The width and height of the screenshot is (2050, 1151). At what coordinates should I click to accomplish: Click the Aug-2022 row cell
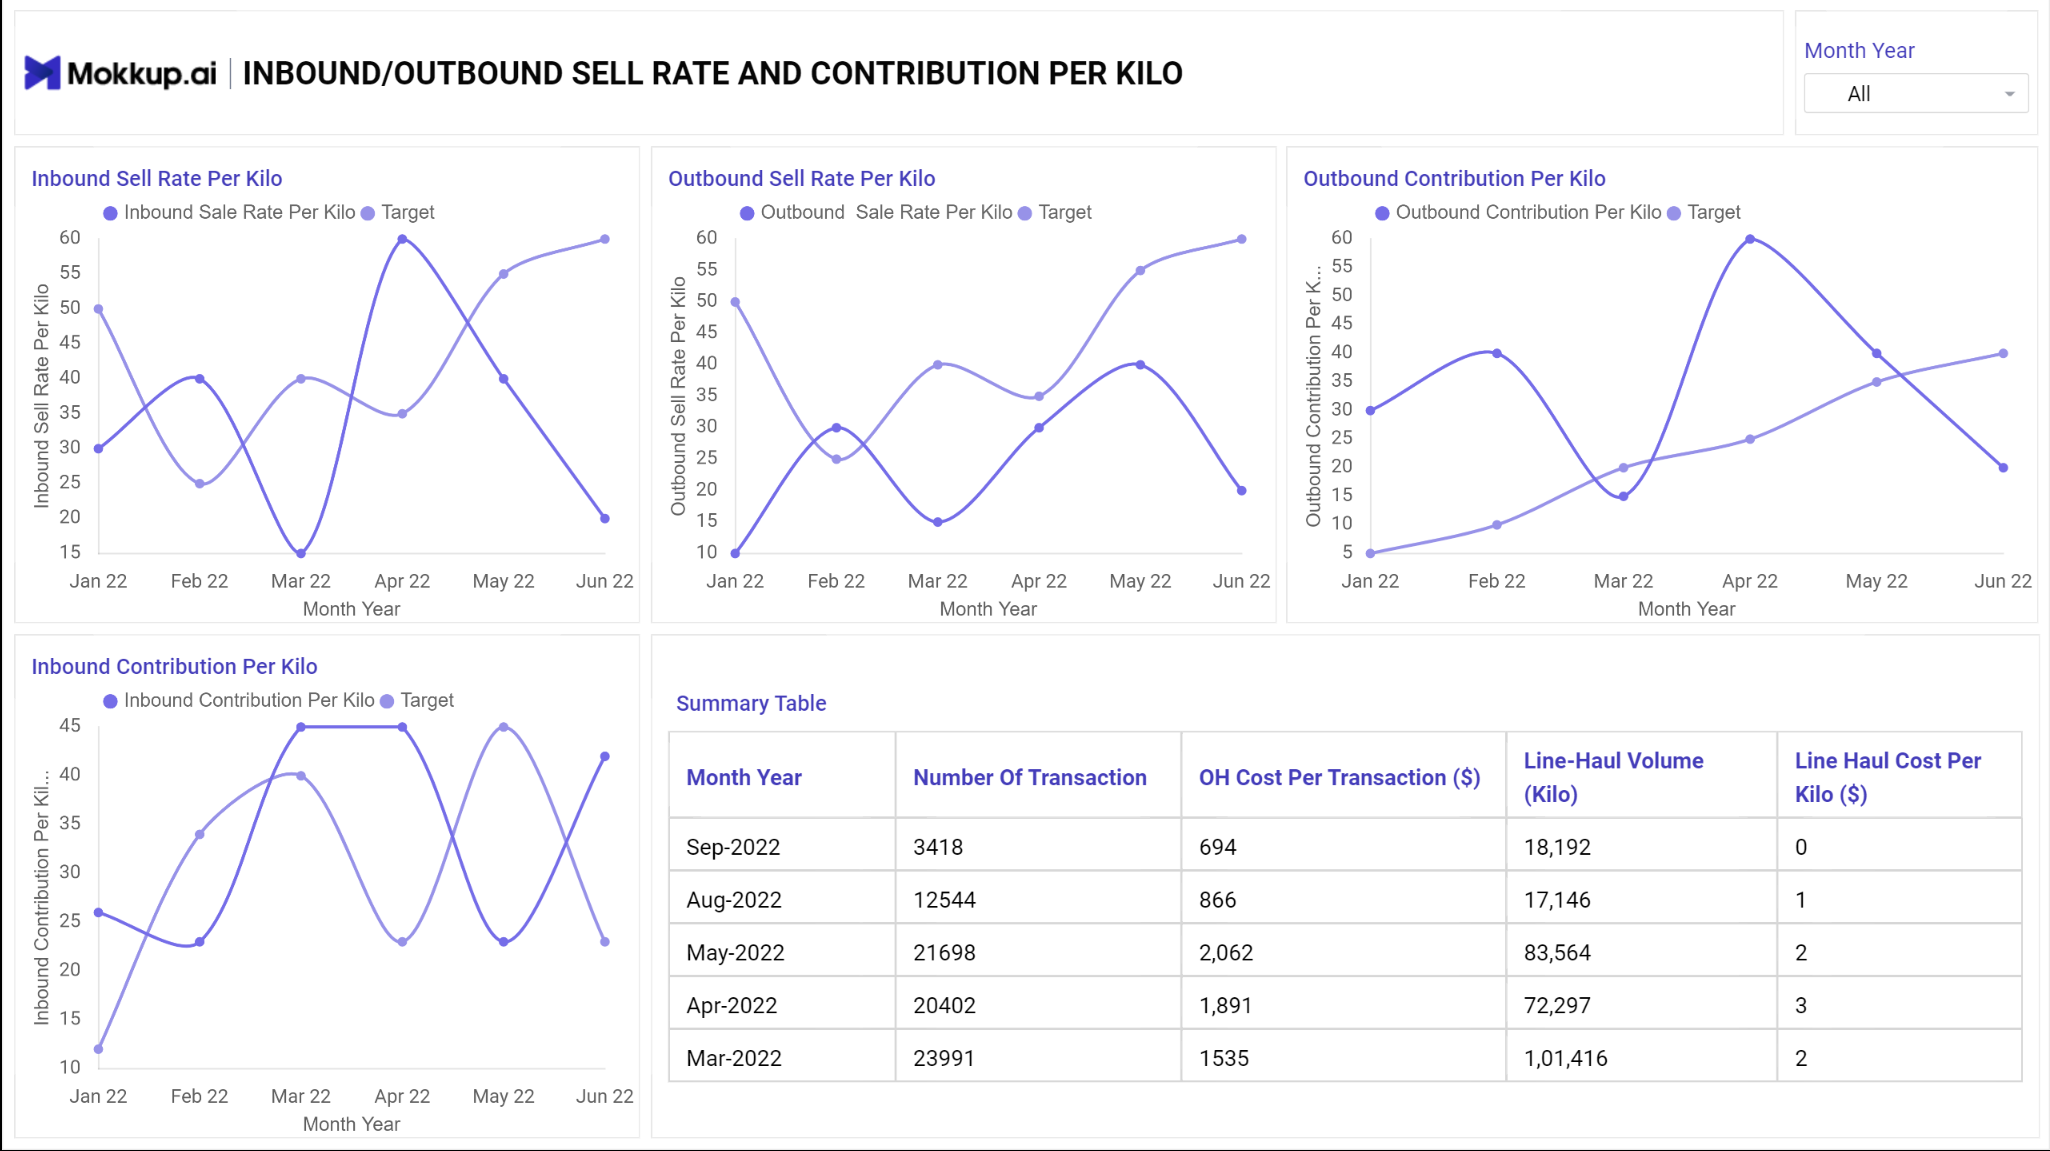734,900
